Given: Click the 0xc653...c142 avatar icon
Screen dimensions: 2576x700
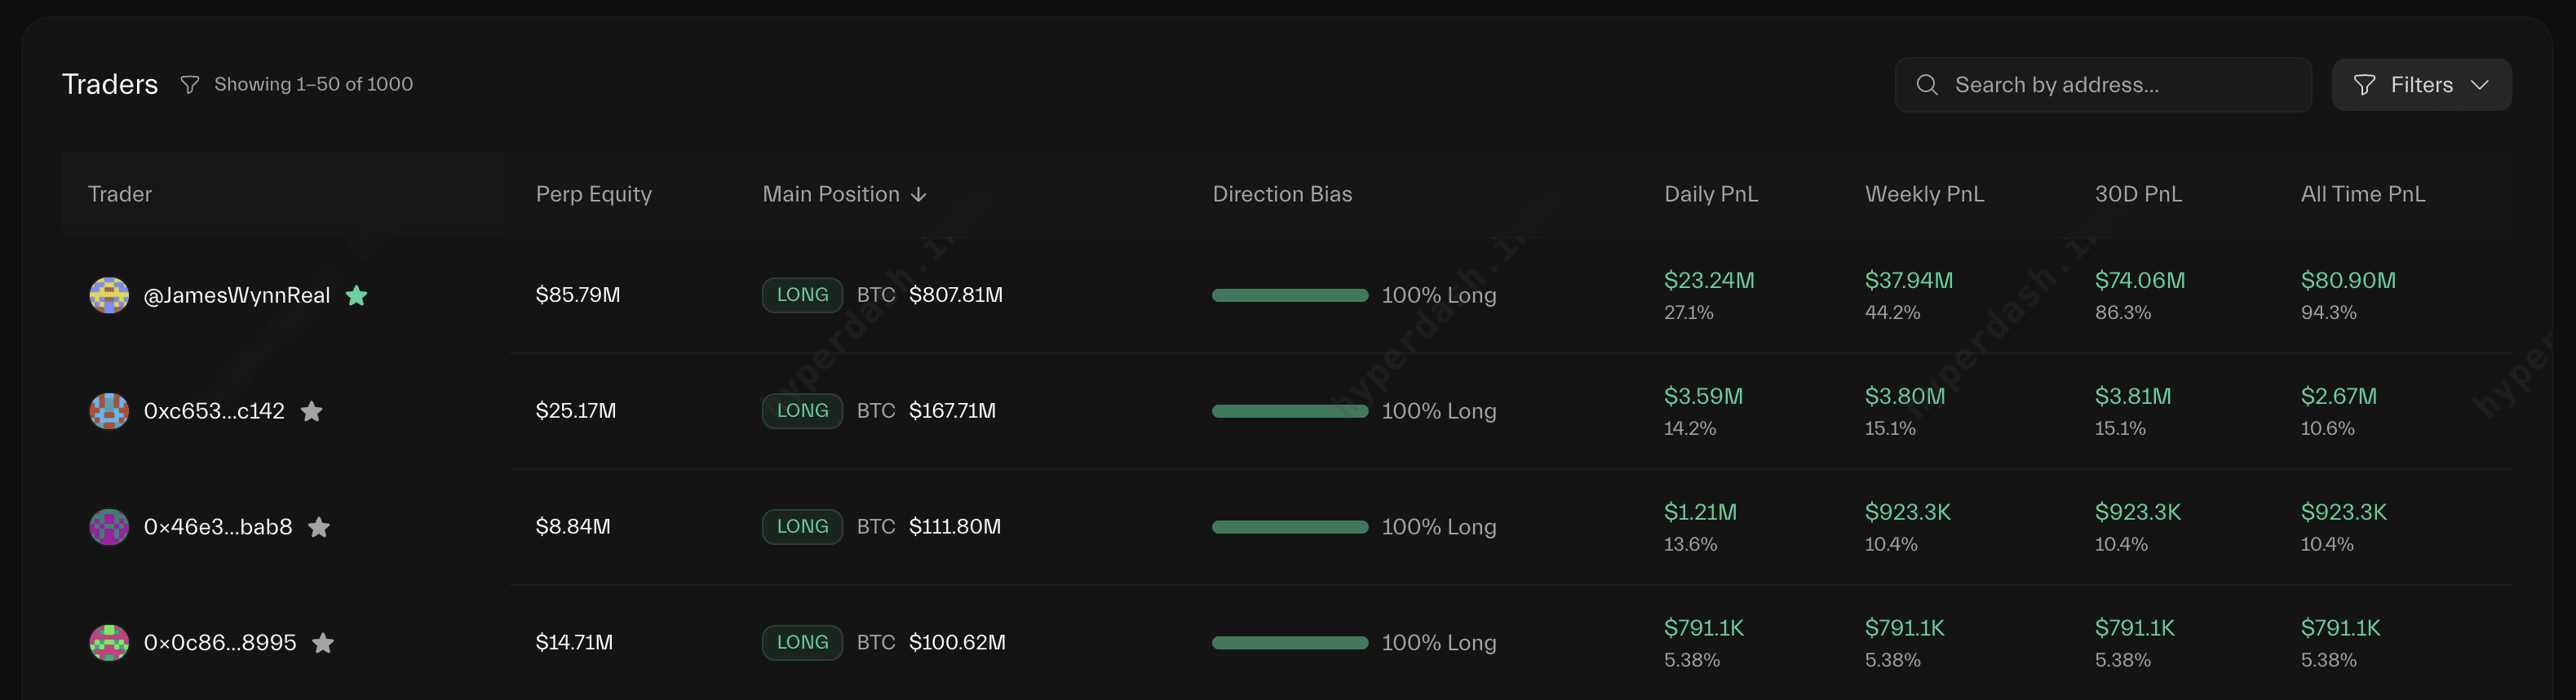Looking at the screenshot, I should (109, 411).
